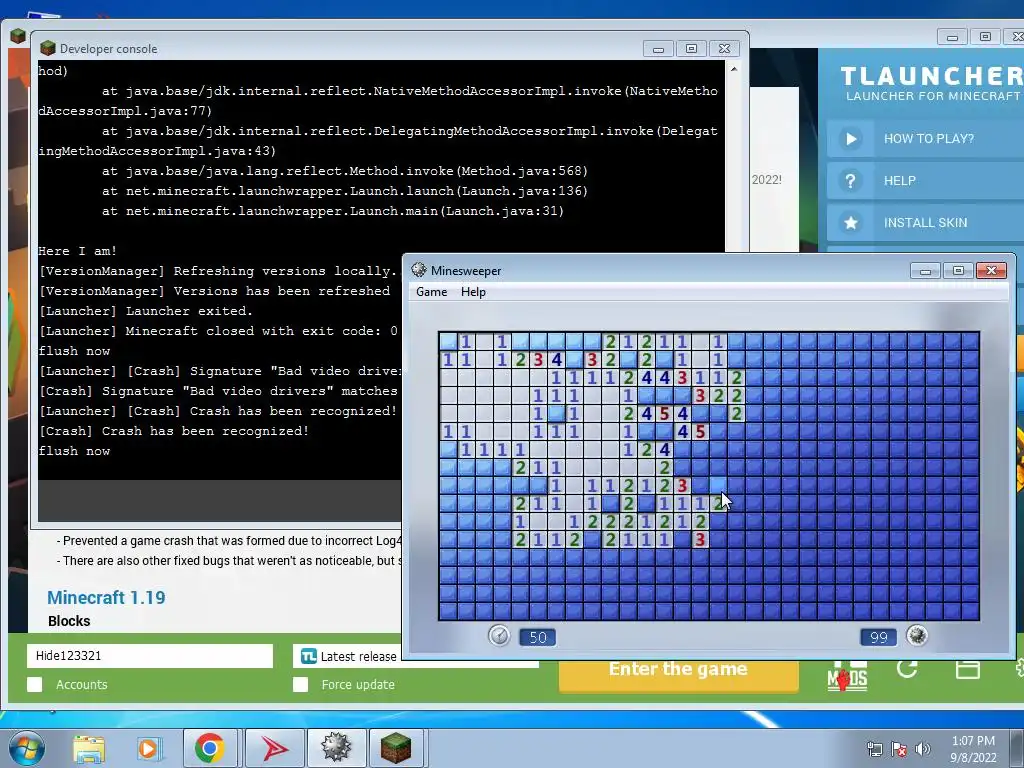Viewport: 1024px width, 768px height.
Task: Click the Minesweeper title bar icon
Action: pyautogui.click(x=419, y=270)
